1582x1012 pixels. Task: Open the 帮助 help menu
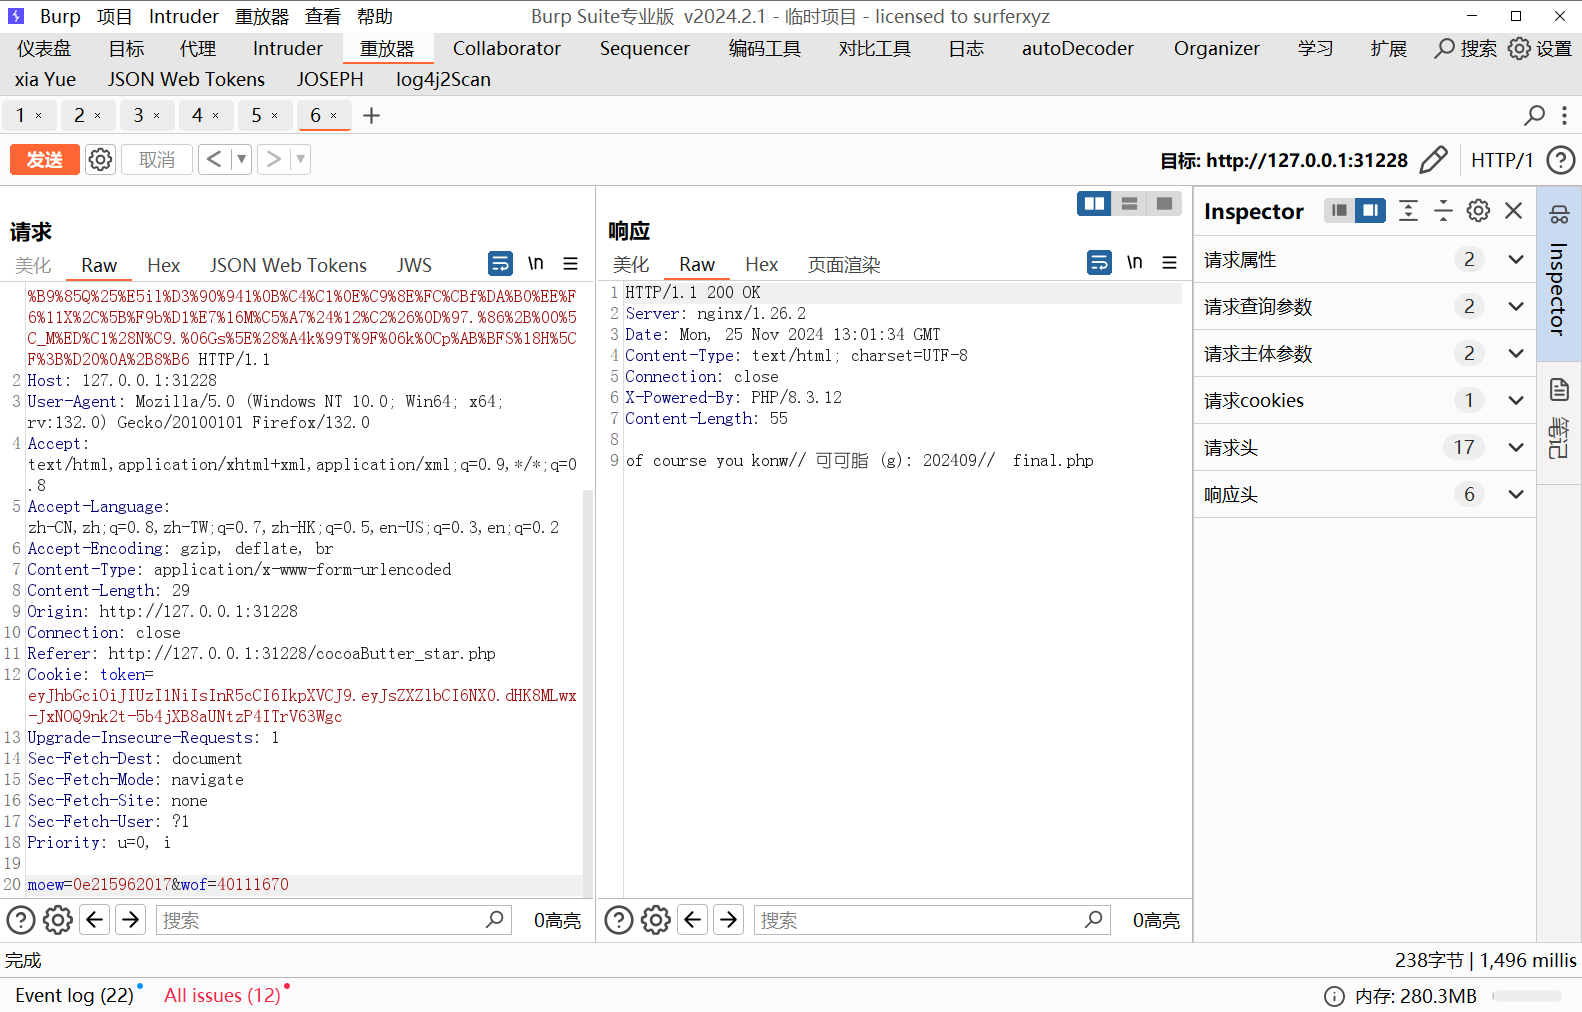[x=375, y=17]
